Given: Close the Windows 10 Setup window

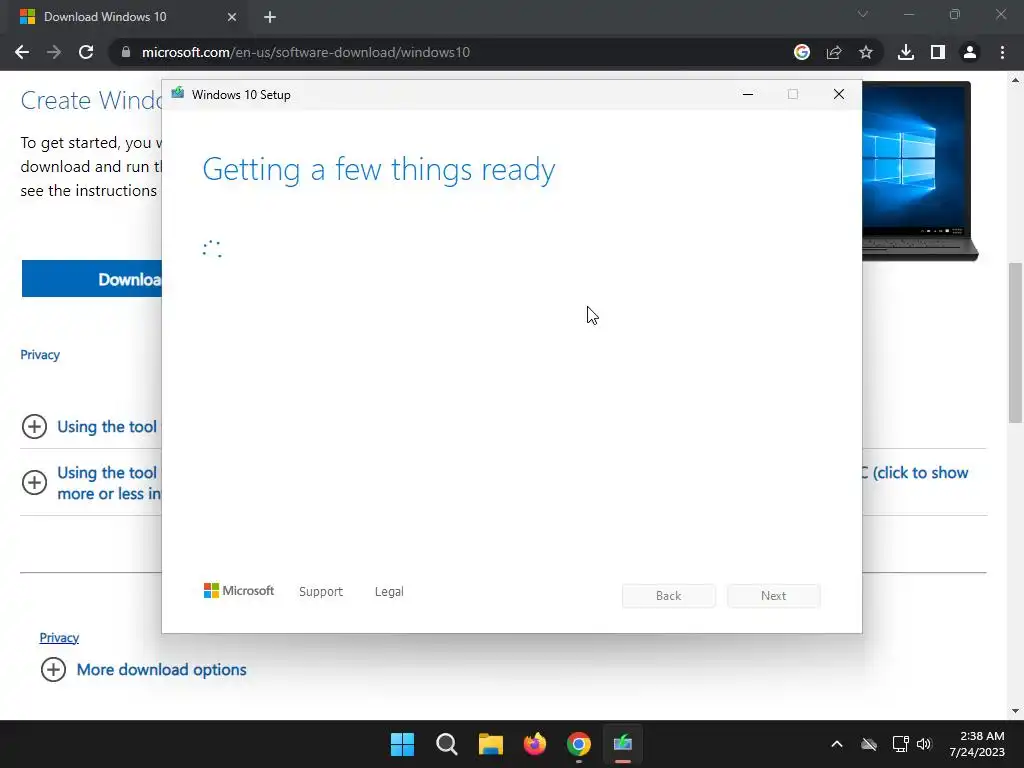Looking at the screenshot, I should [839, 94].
